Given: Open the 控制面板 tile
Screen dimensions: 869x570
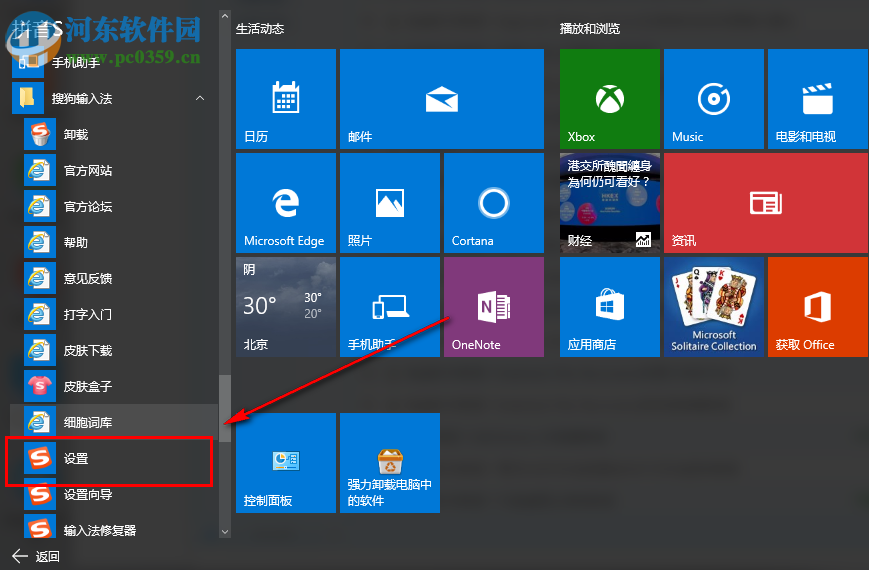Looking at the screenshot, I should pos(286,463).
